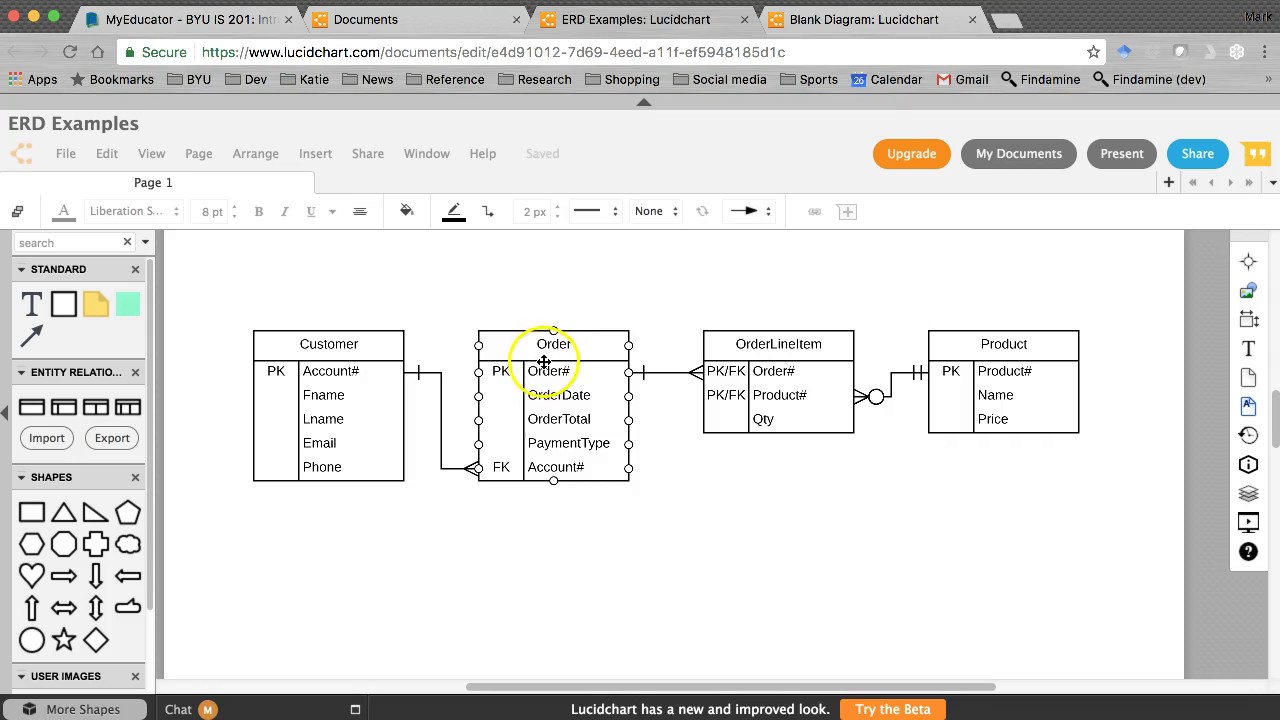
Task: Click the blue Share button
Action: [x=1197, y=153]
